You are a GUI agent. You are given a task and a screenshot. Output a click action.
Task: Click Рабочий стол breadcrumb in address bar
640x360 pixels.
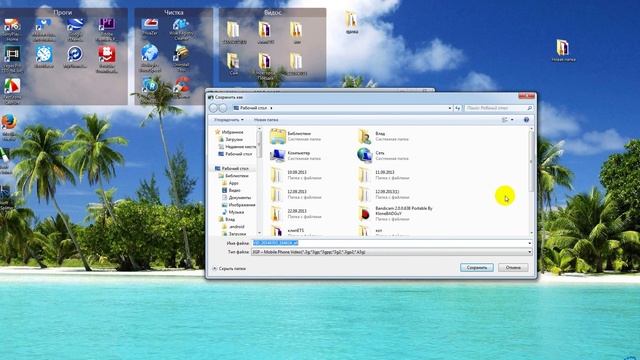click(x=253, y=108)
